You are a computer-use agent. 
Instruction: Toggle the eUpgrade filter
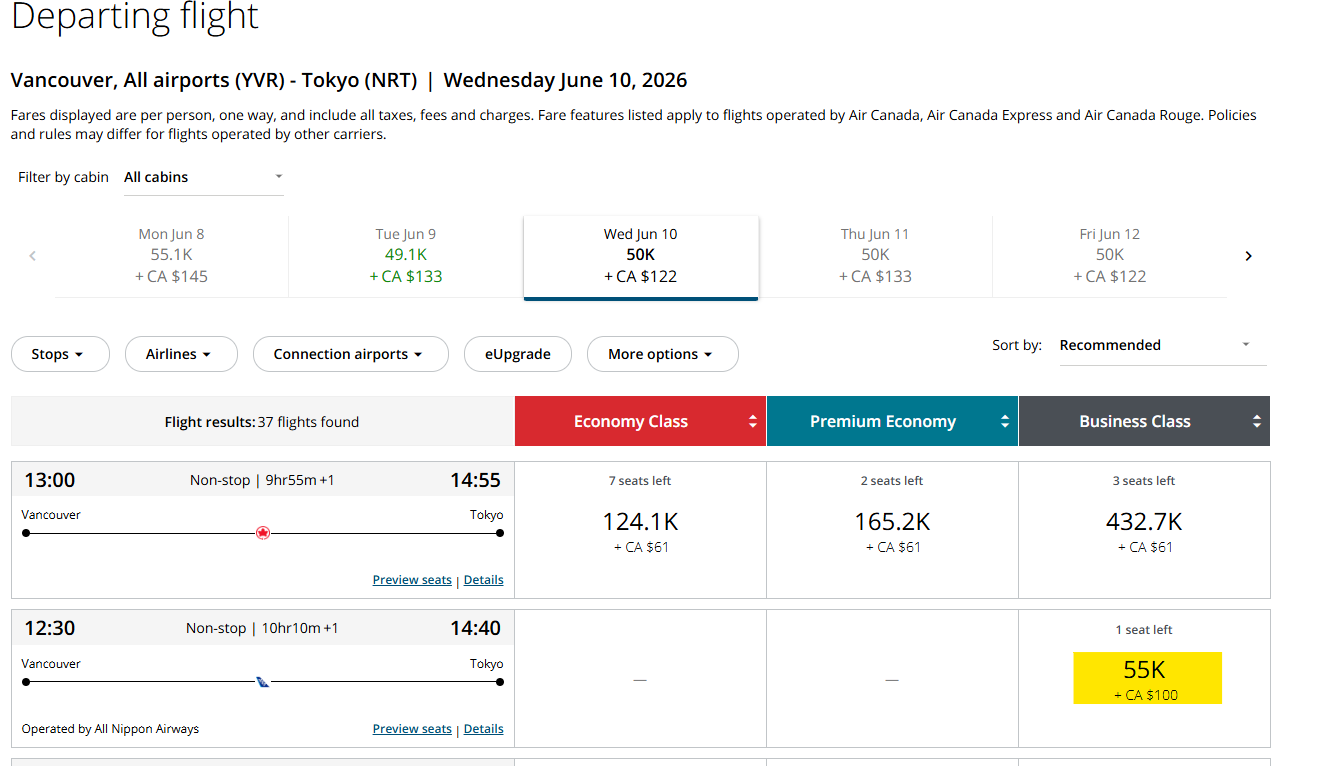pyautogui.click(x=518, y=354)
